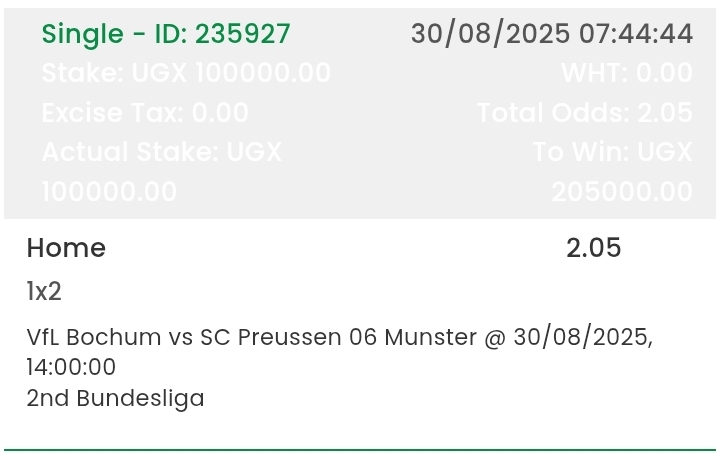The width and height of the screenshot is (720, 458).
Task: Click the green divider line below the bet
Action: click(x=360, y=450)
